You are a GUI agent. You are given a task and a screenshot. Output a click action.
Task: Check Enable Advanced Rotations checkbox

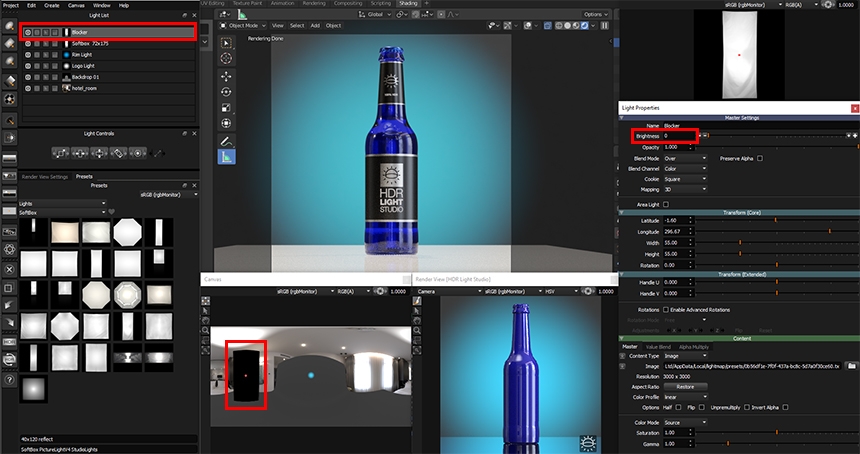[666, 310]
